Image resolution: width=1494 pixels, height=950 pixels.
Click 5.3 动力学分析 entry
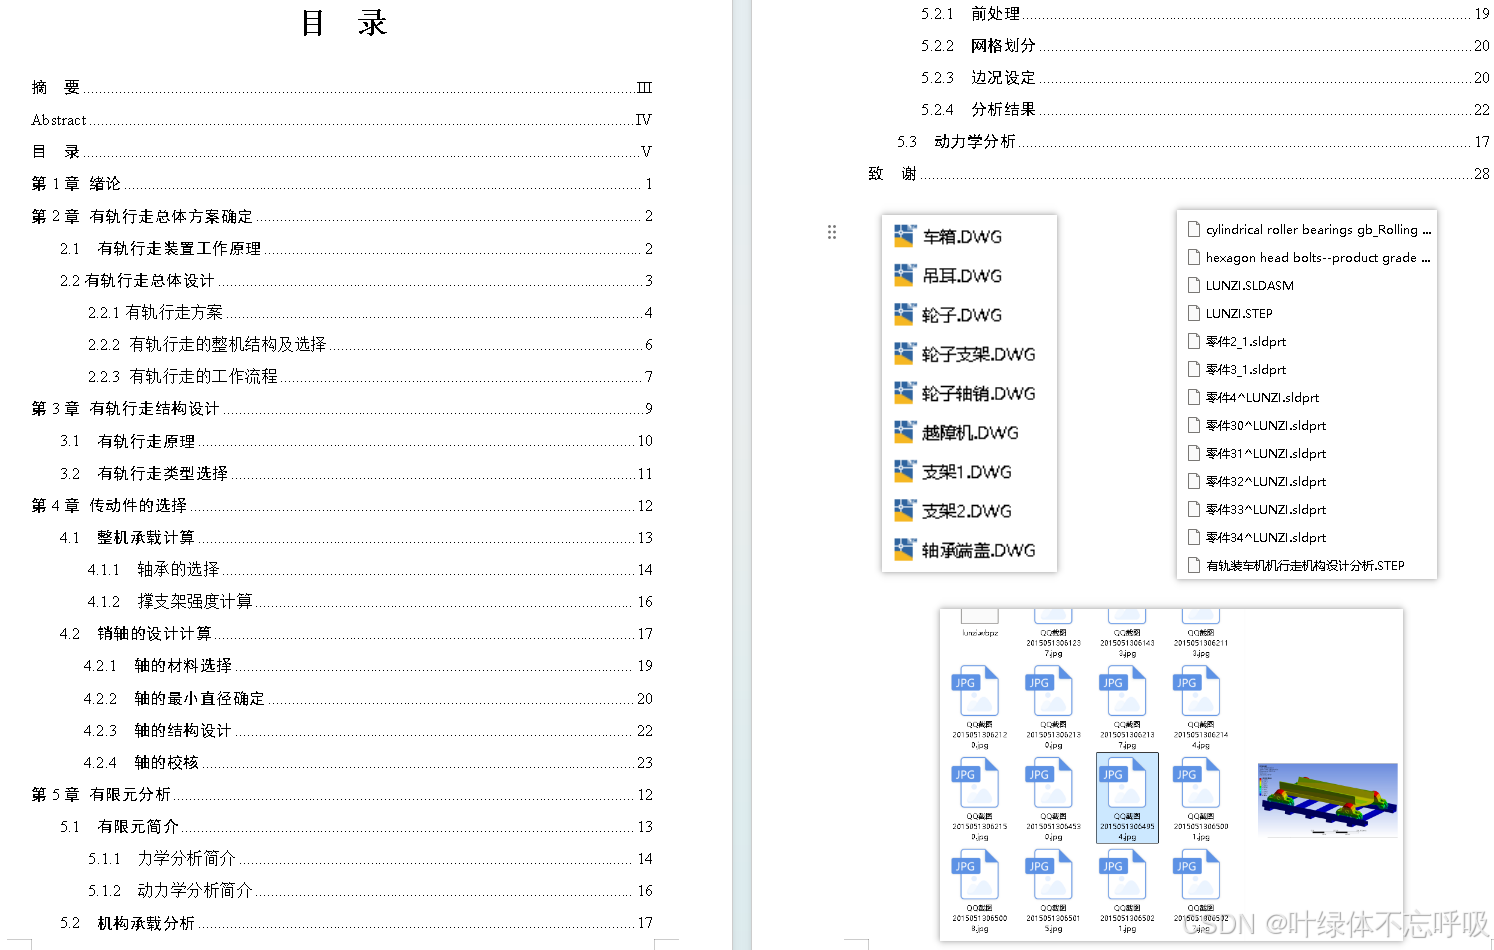[x=1193, y=141]
